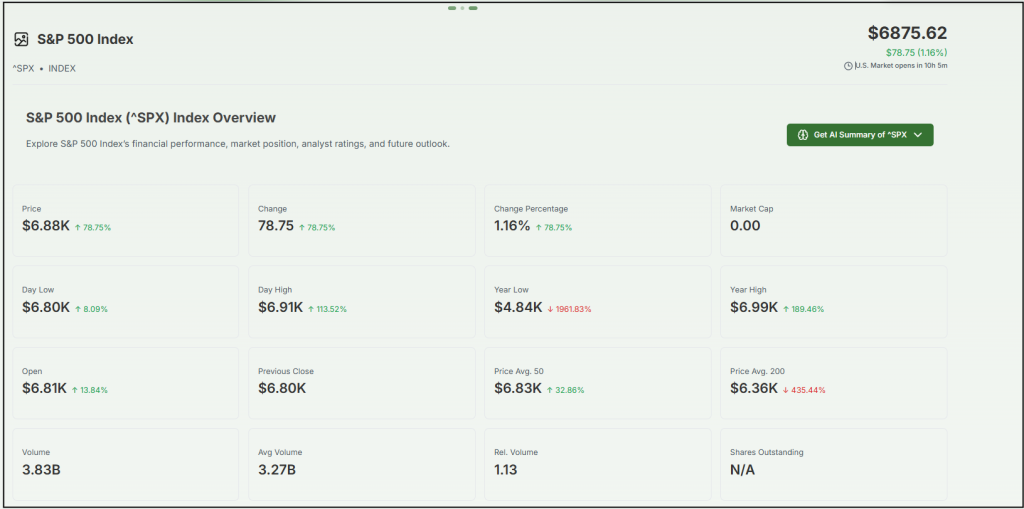The width and height of the screenshot is (1024, 509).
Task: Click the green up arrow in Year High card
Action: pos(786,309)
